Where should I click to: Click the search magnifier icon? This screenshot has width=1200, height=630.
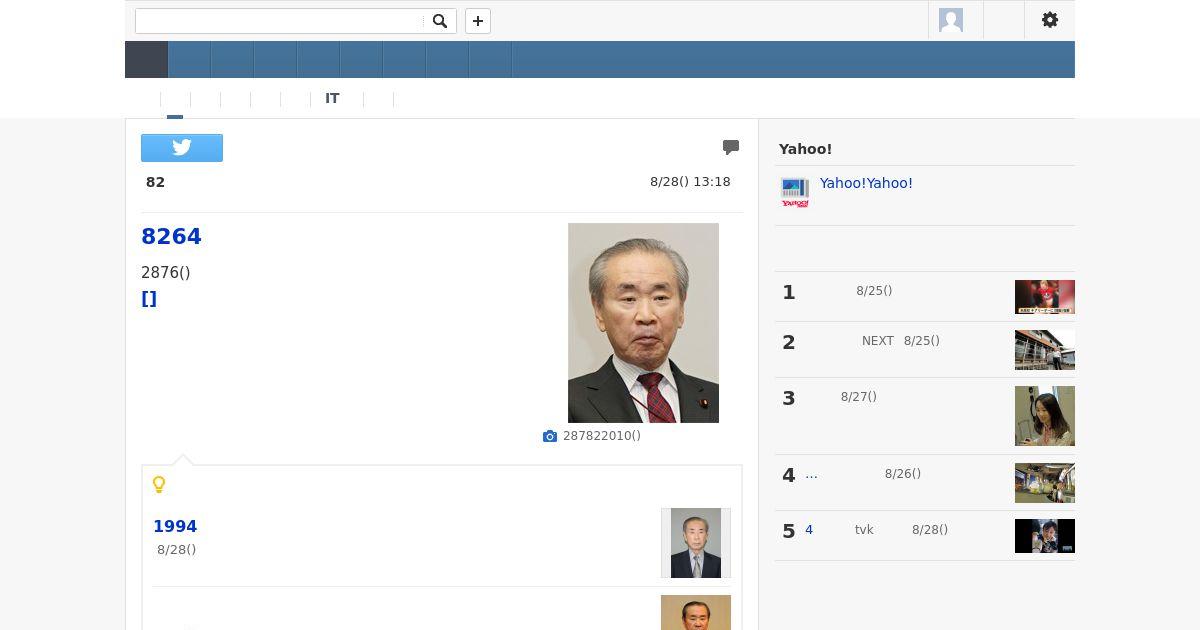tap(440, 21)
